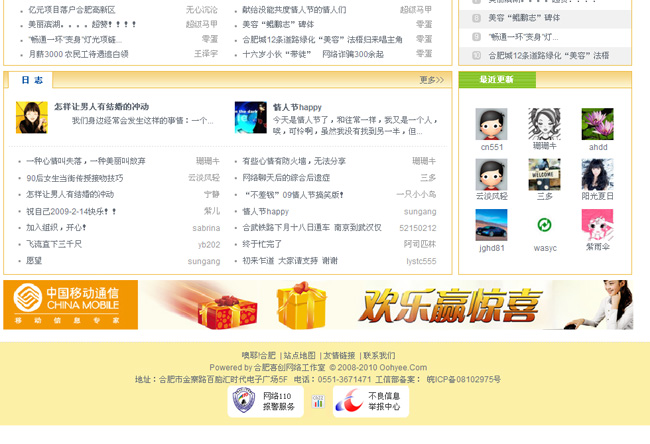Open 更多>> link in the 日志 section
The width and height of the screenshot is (650, 444).
(x=432, y=80)
